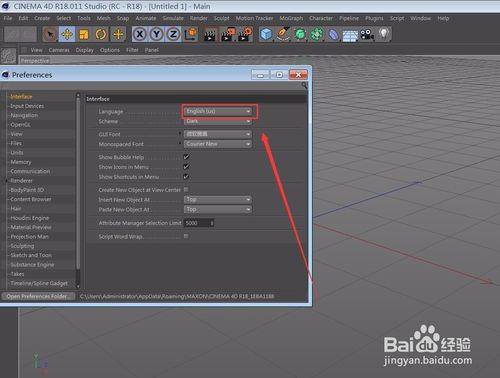Click Open Preferences Folder button
Image resolution: width=500 pixels, height=378 pixels.
(39, 296)
